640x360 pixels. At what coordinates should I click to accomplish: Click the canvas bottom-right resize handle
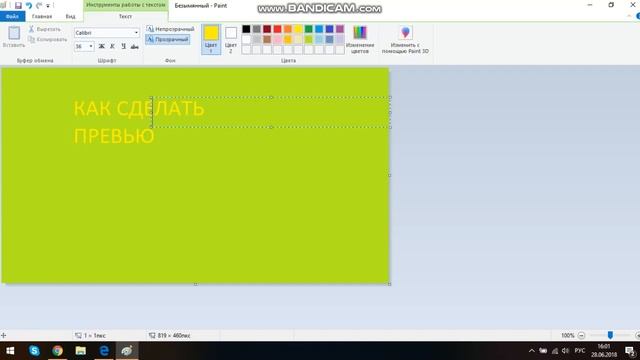click(389, 284)
